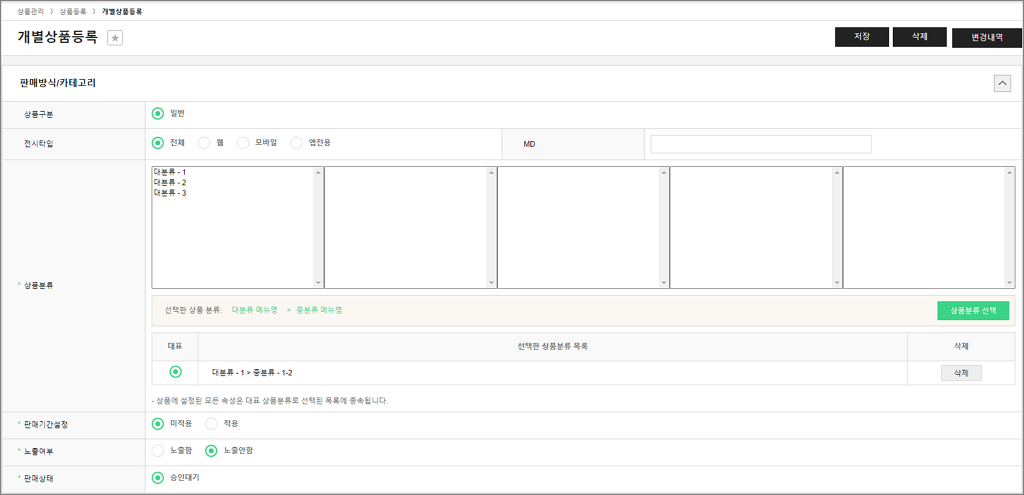Click 상품등록 in the breadcrumb

click(x=73, y=10)
